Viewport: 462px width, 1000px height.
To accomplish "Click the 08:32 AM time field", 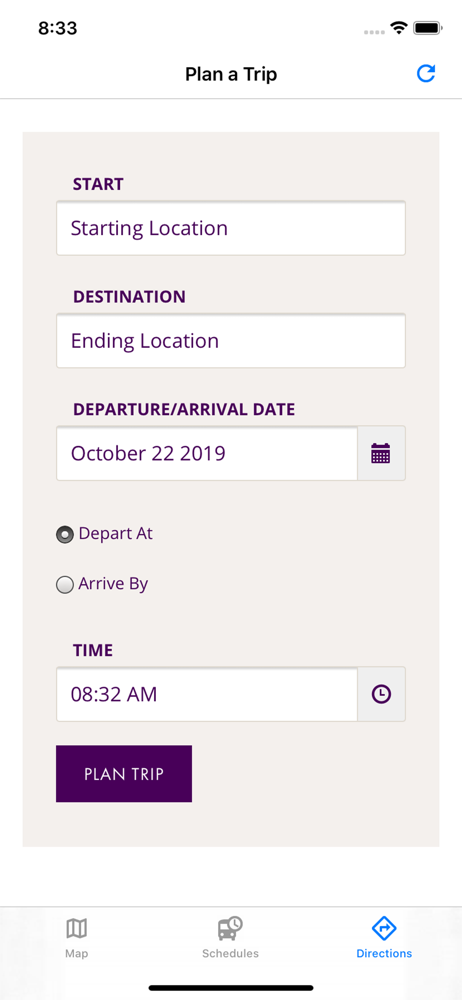I will (x=207, y=694).
